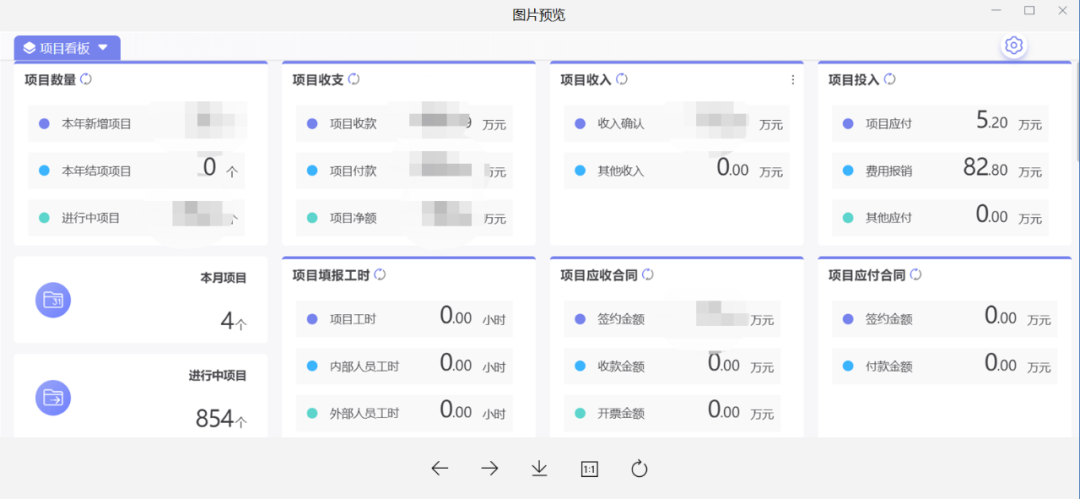Click the 本月项目 folder icon
1080x499 pixels.
(52, 300)
